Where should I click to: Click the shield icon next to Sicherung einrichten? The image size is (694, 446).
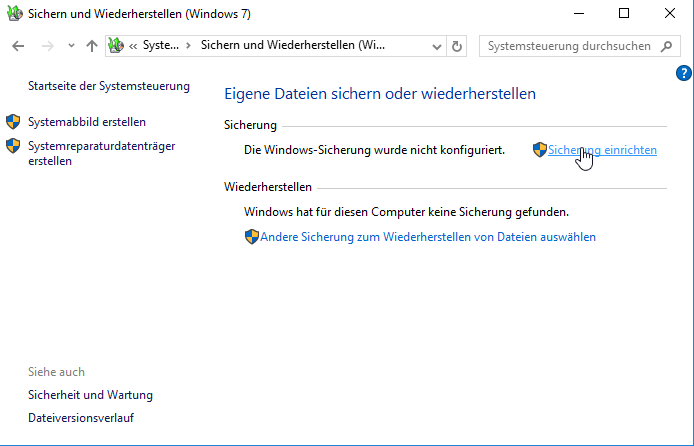tap(540, 150)
